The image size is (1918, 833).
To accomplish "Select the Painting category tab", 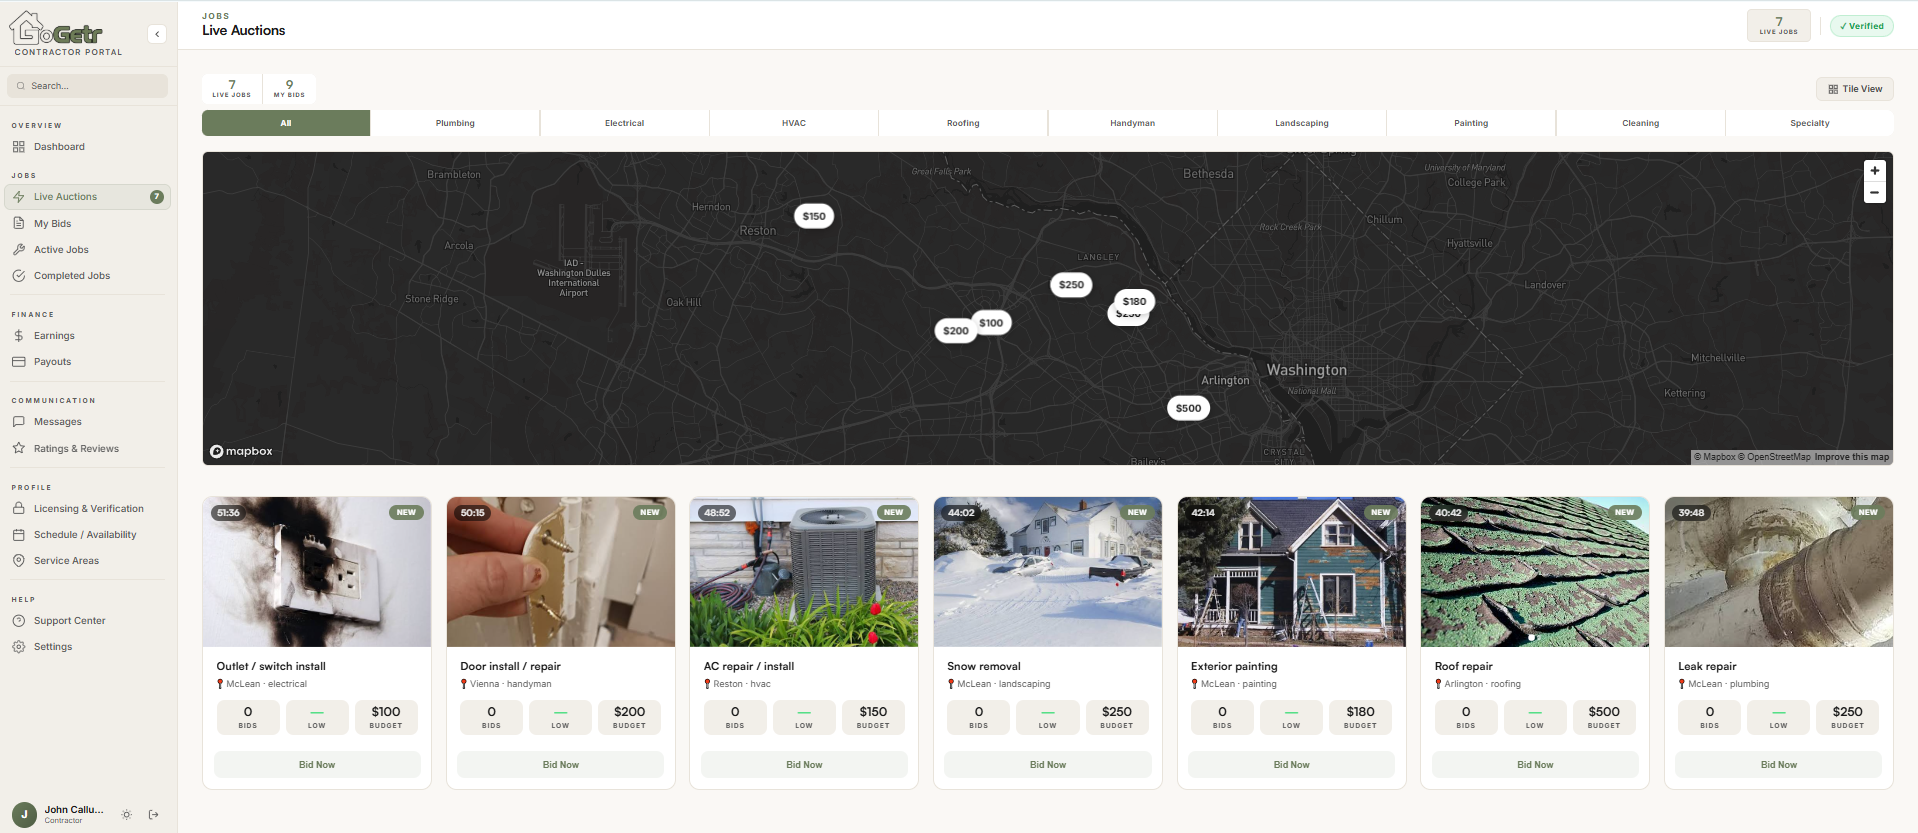I will tap(1471, 123).
